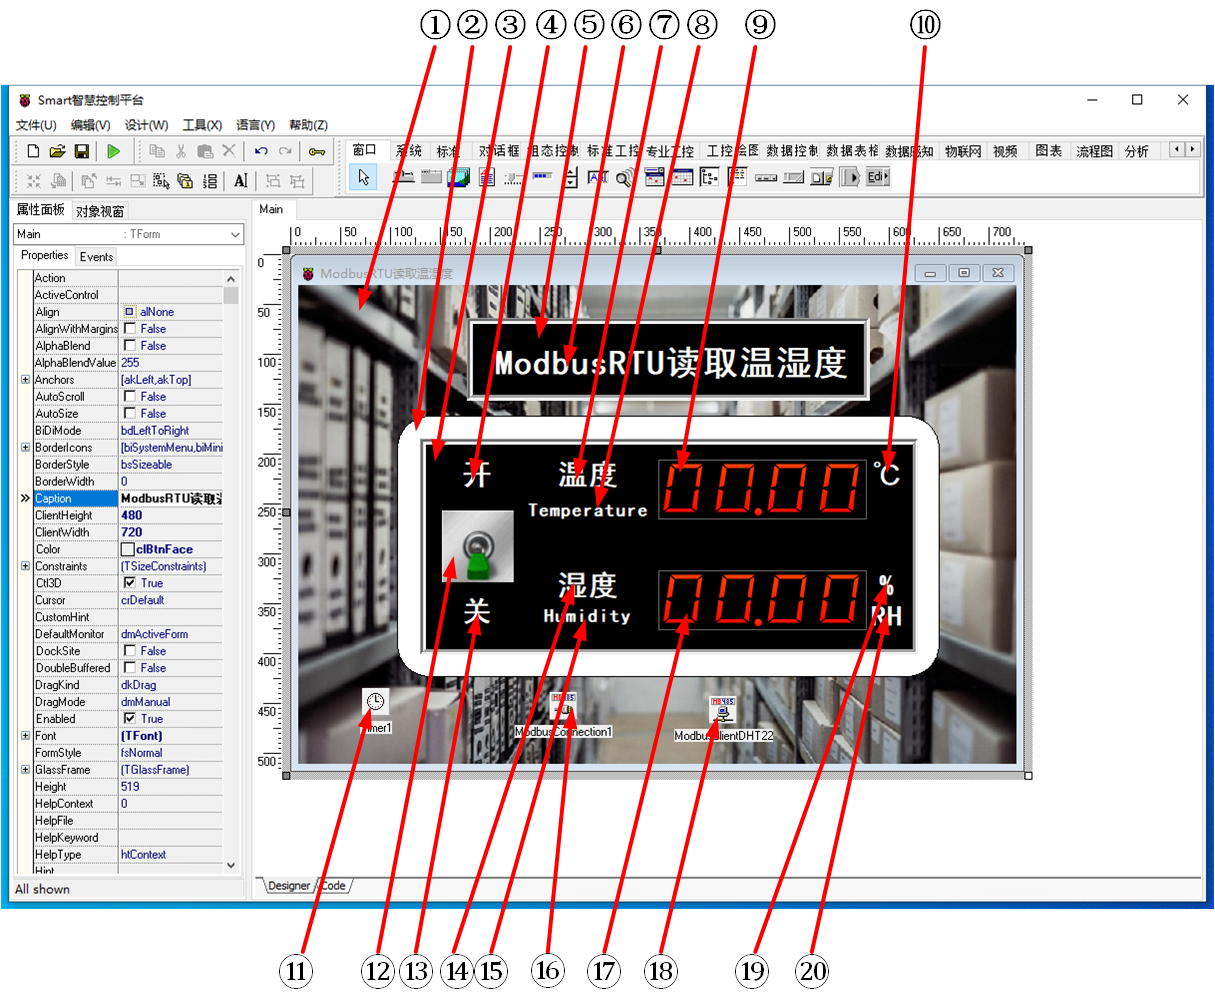Expand the Font property
This screenshot has height=1006, width=1215.
point(25,736)
